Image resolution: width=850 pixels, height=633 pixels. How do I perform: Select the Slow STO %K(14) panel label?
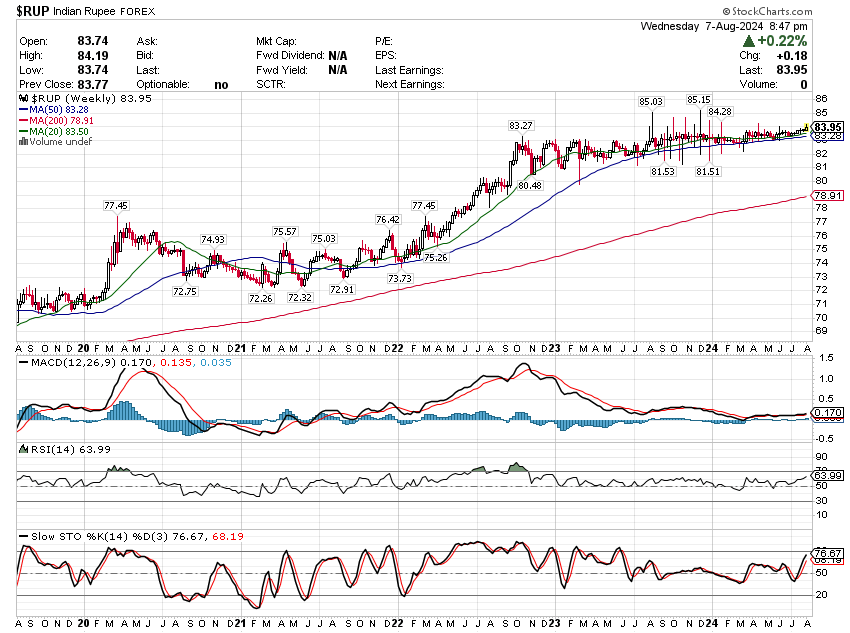(x=74, y=537)
